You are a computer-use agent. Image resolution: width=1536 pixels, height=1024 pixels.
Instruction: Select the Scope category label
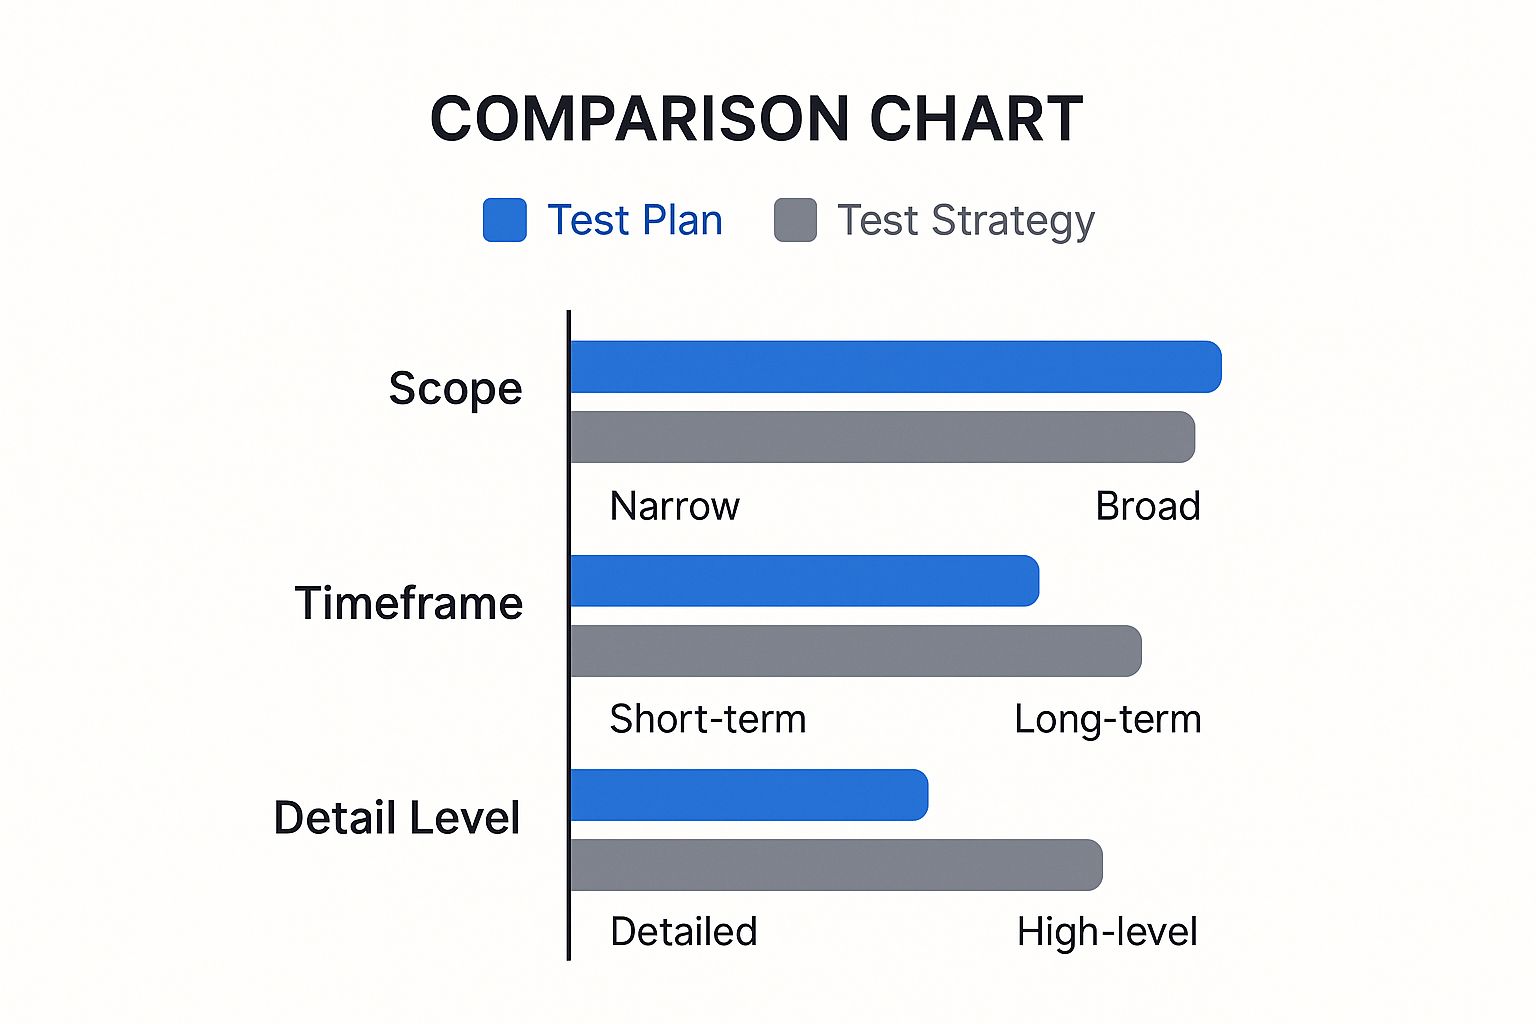coord(455,389)
